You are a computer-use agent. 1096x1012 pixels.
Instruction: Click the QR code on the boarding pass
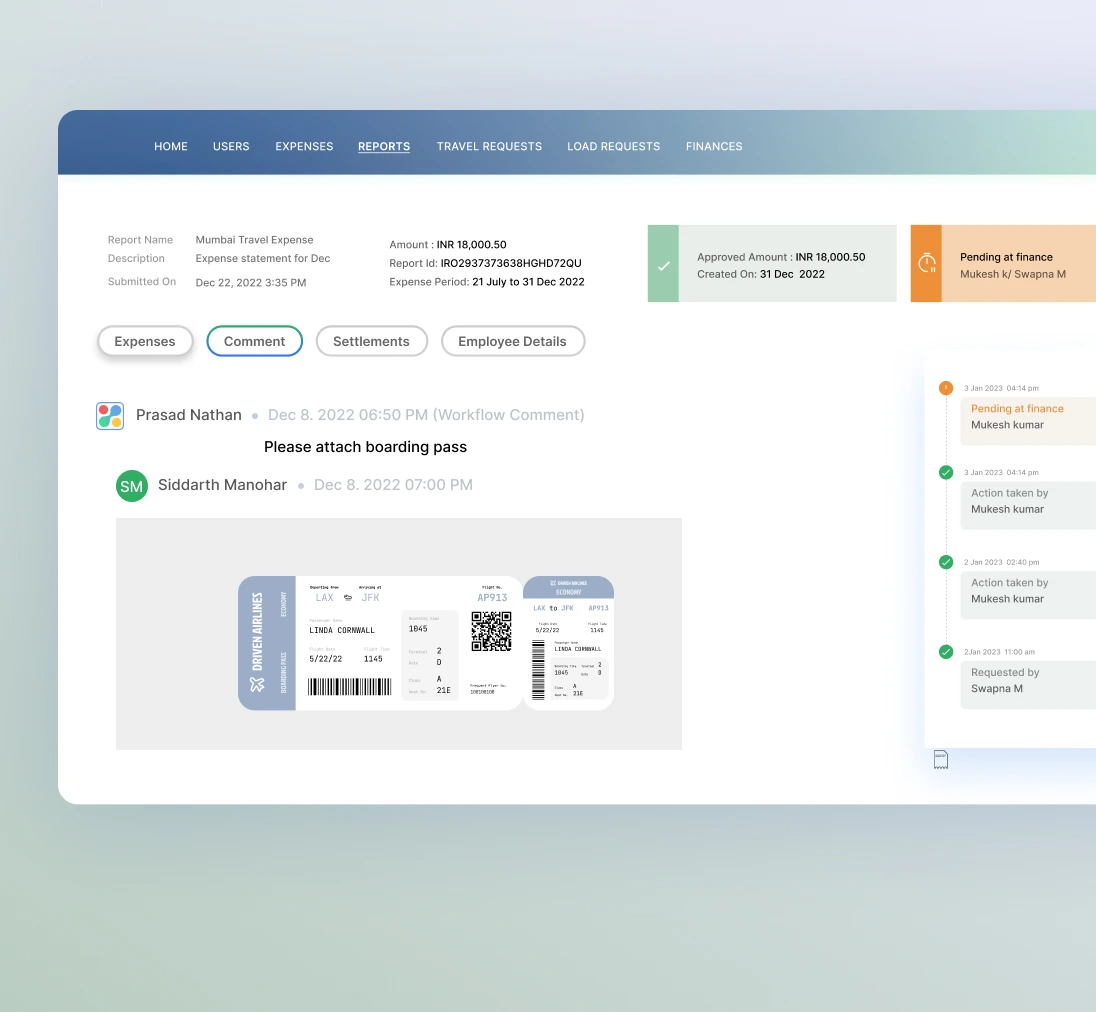pyautogui.click(x=491, y=633)
